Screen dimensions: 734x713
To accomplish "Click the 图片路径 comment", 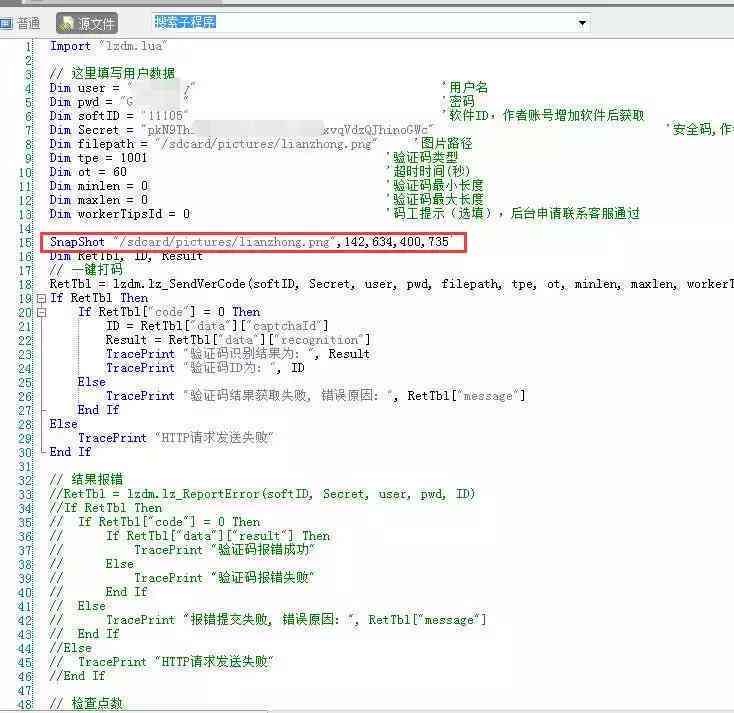I will tap(443, 143).
